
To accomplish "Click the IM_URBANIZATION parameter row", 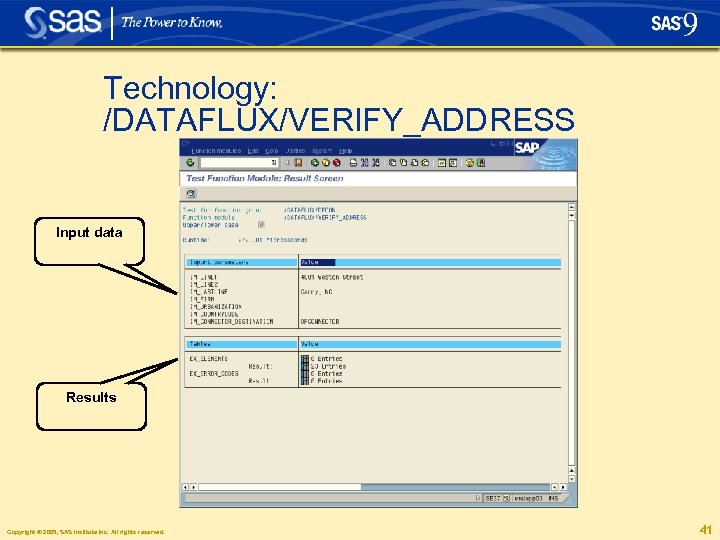I will coord(215,307).
